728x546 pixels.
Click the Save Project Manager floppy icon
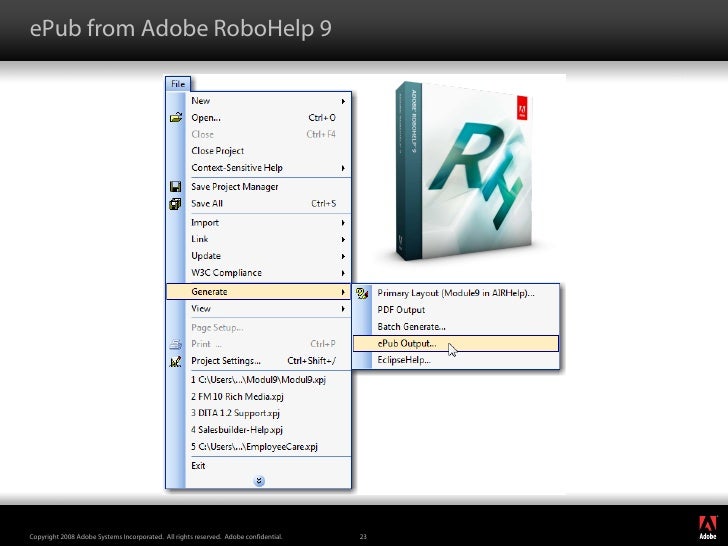coord(176,187)
